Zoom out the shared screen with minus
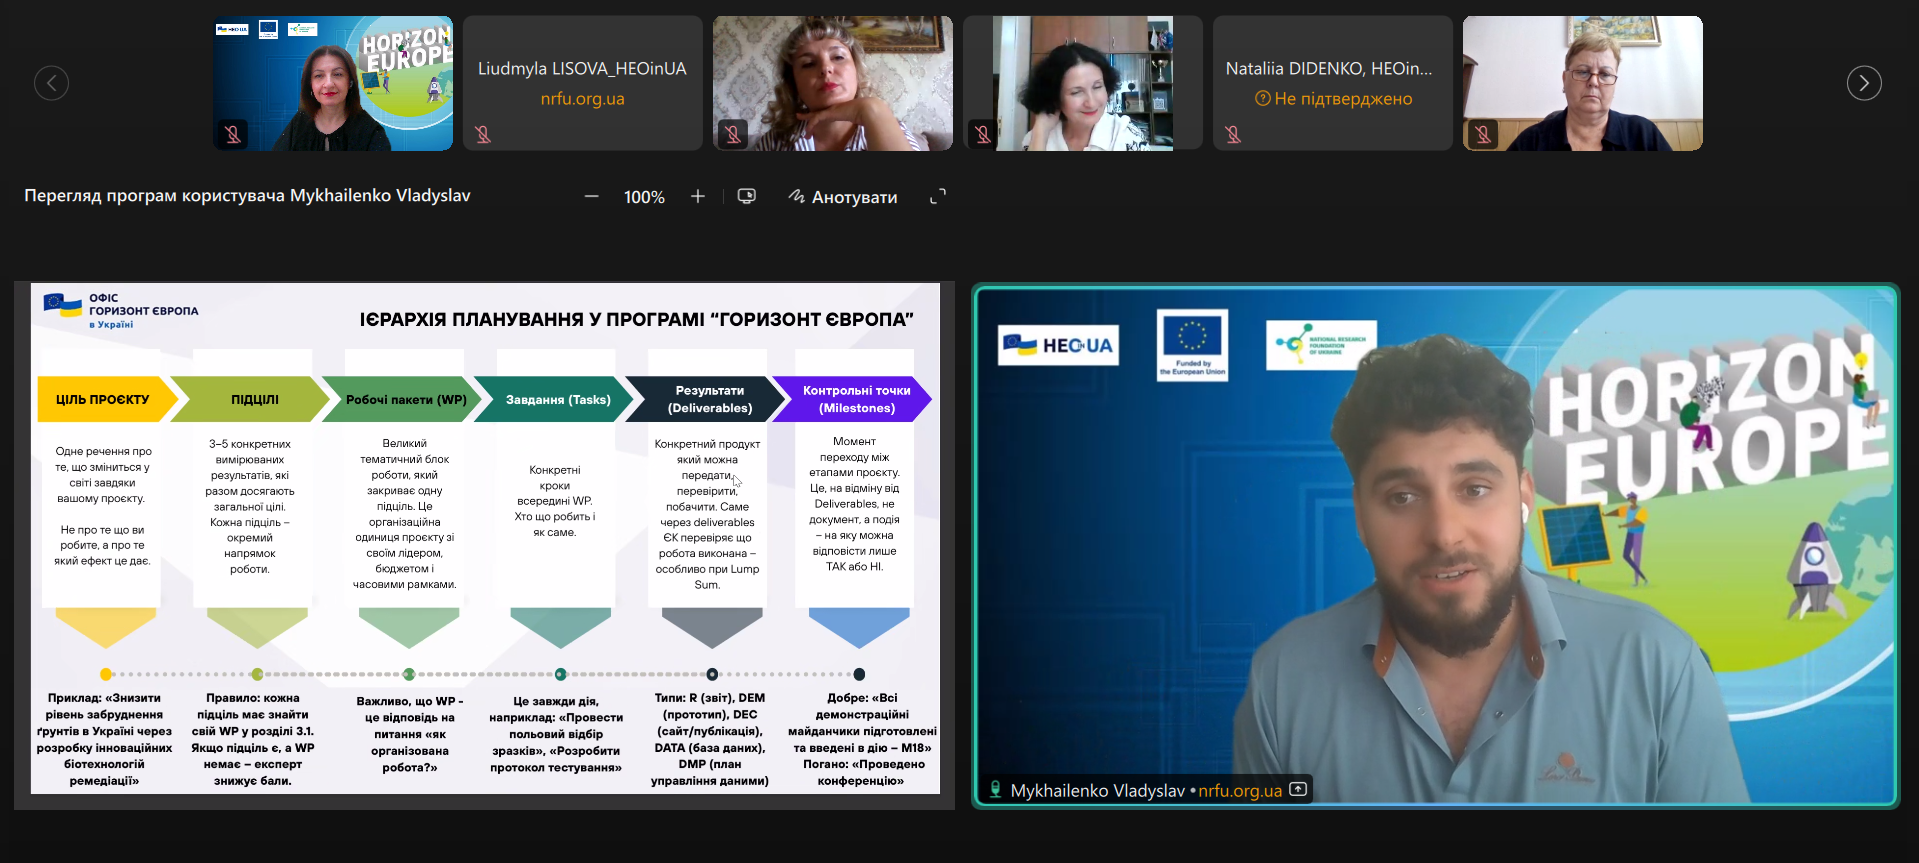This screenshot has width=1919, height=863. tap(592, 197)
